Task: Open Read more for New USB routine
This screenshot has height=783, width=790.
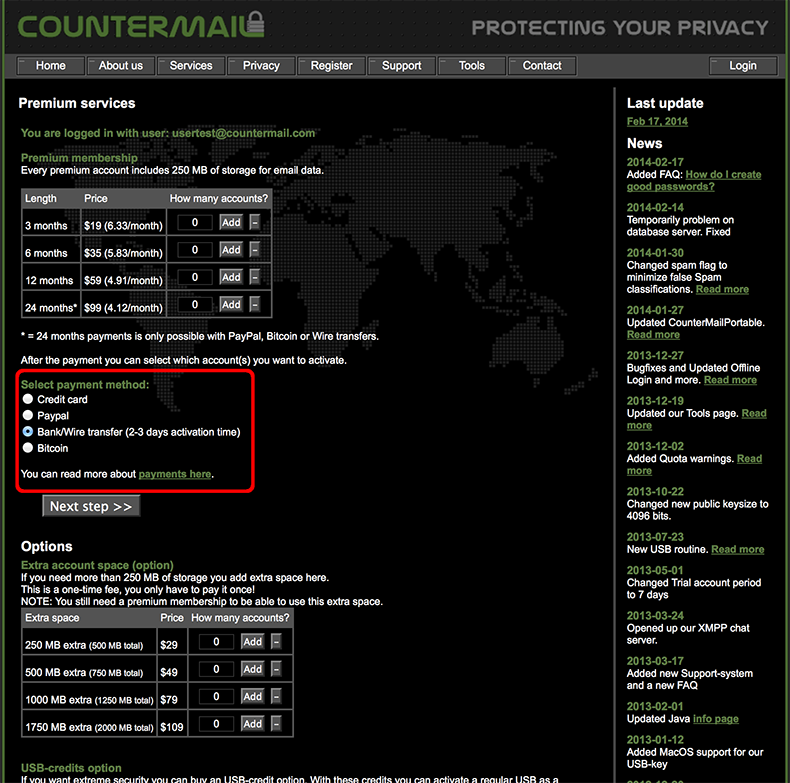Action: [738, 549]
